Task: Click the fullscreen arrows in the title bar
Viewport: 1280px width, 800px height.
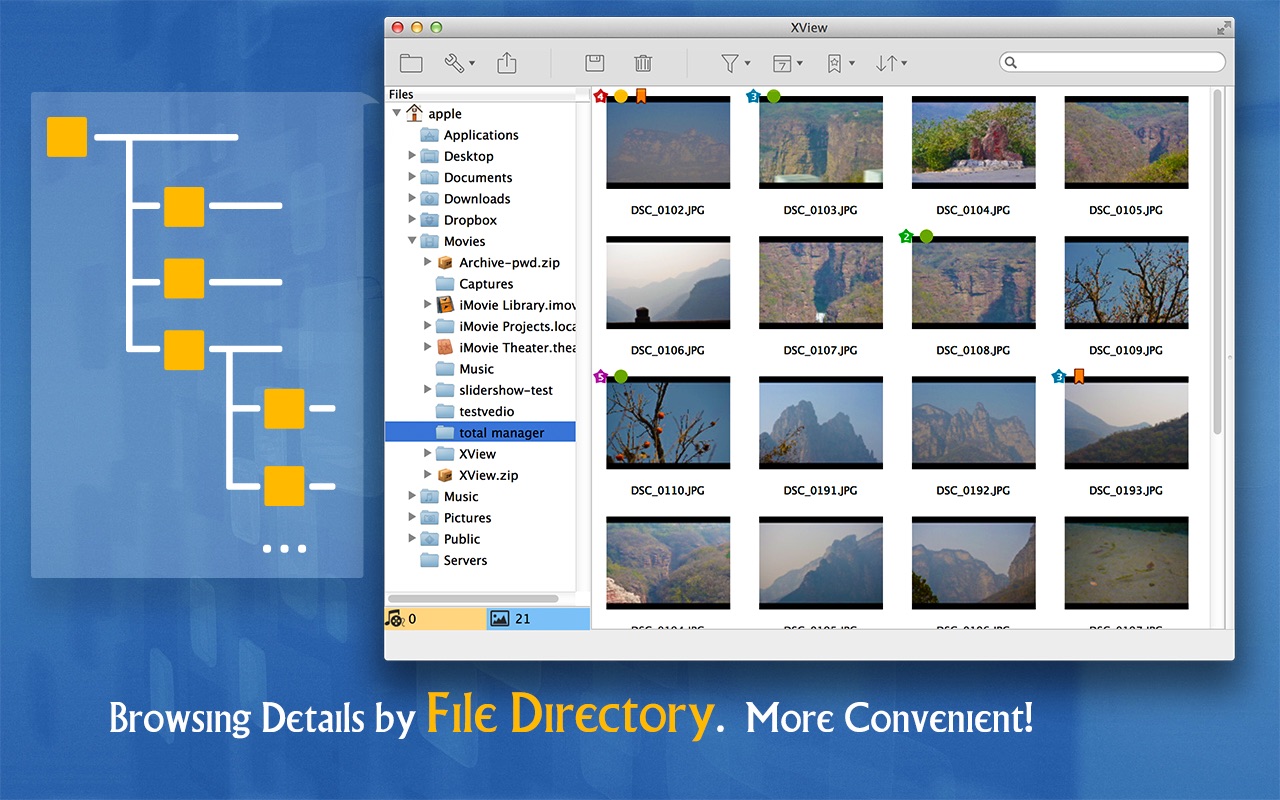Action: point(1224,28)
